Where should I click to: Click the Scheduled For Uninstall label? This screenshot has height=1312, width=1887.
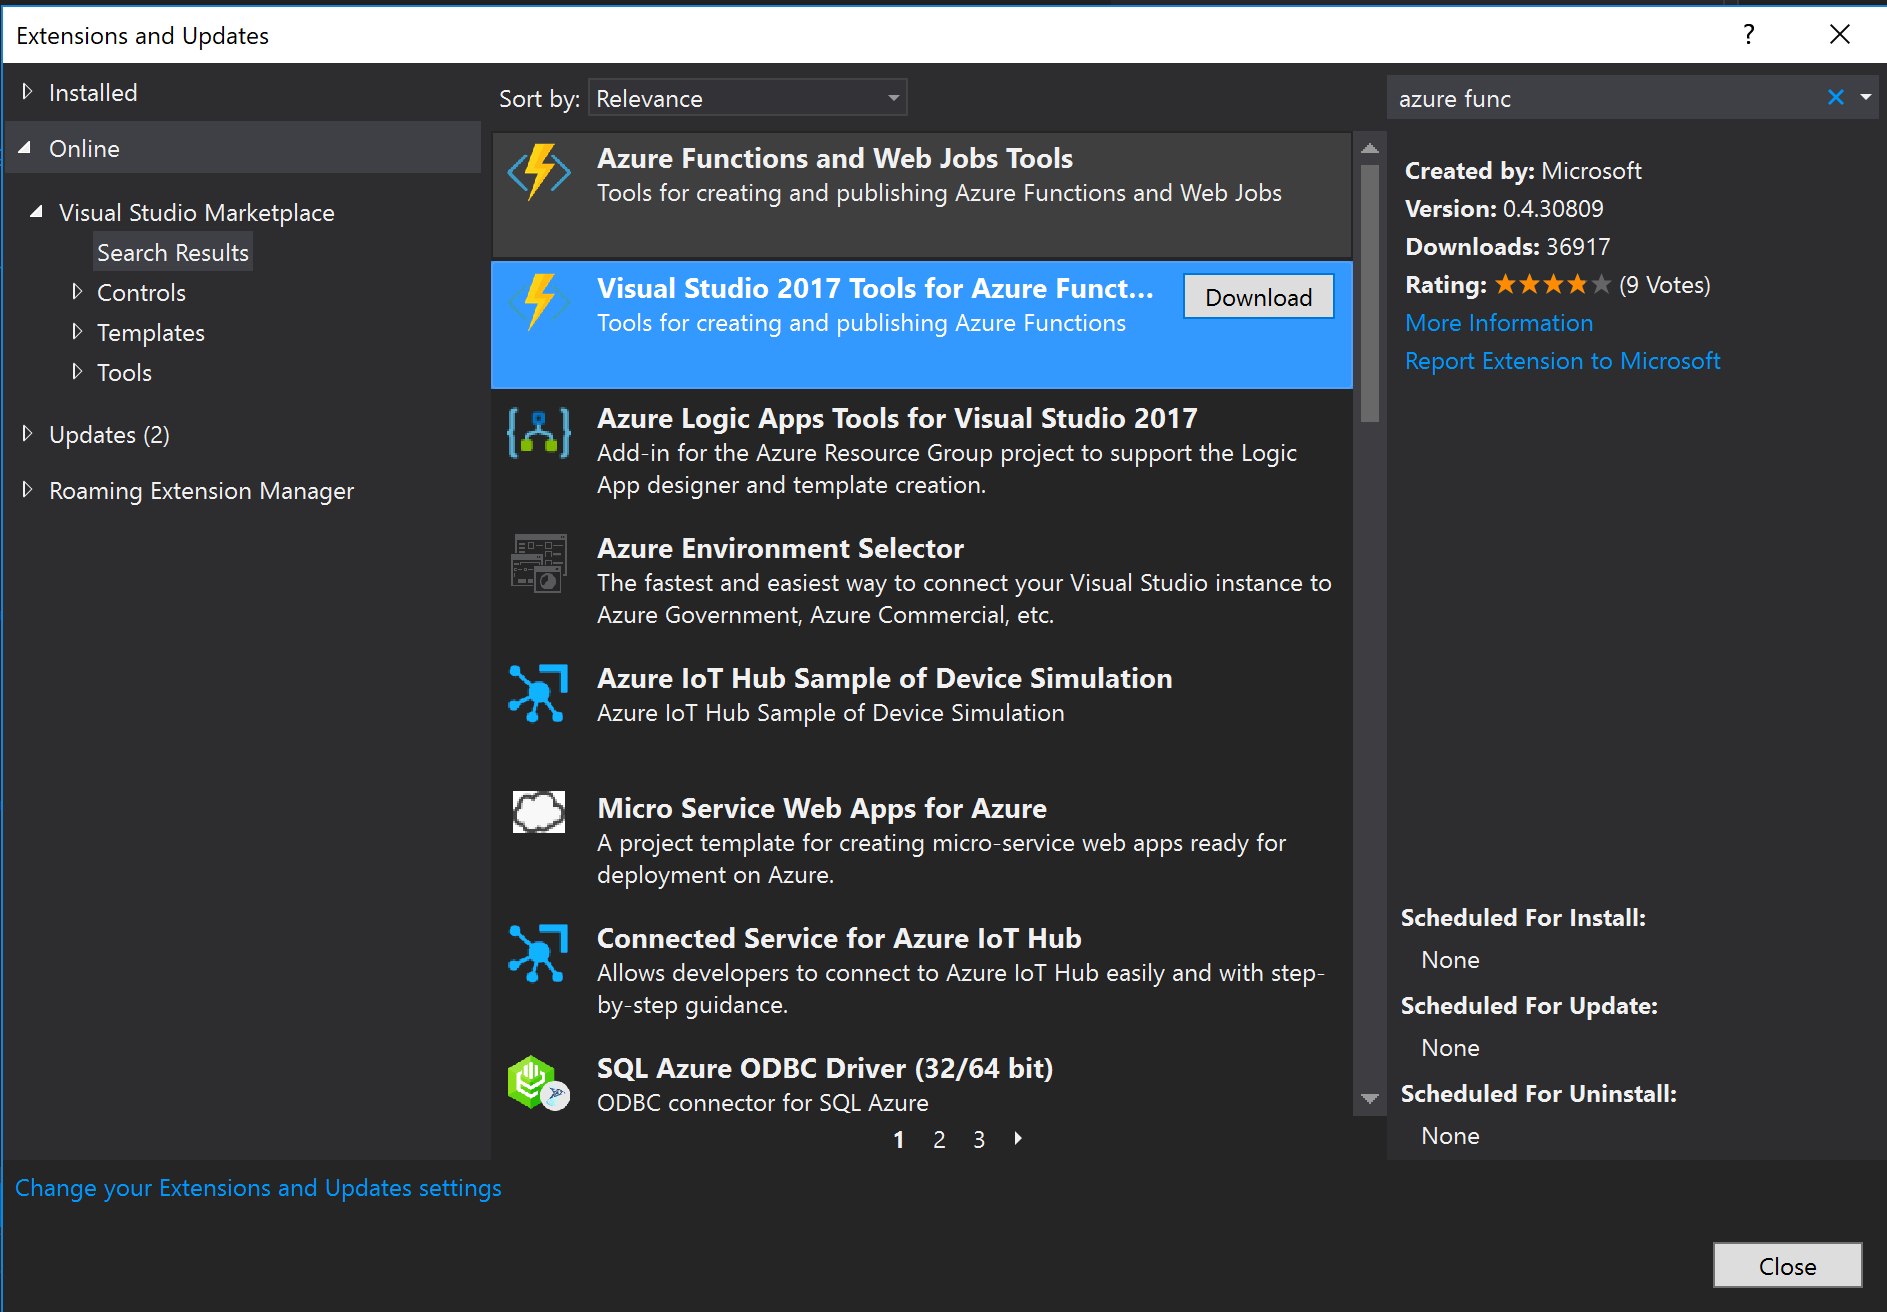(1538, 1094)
